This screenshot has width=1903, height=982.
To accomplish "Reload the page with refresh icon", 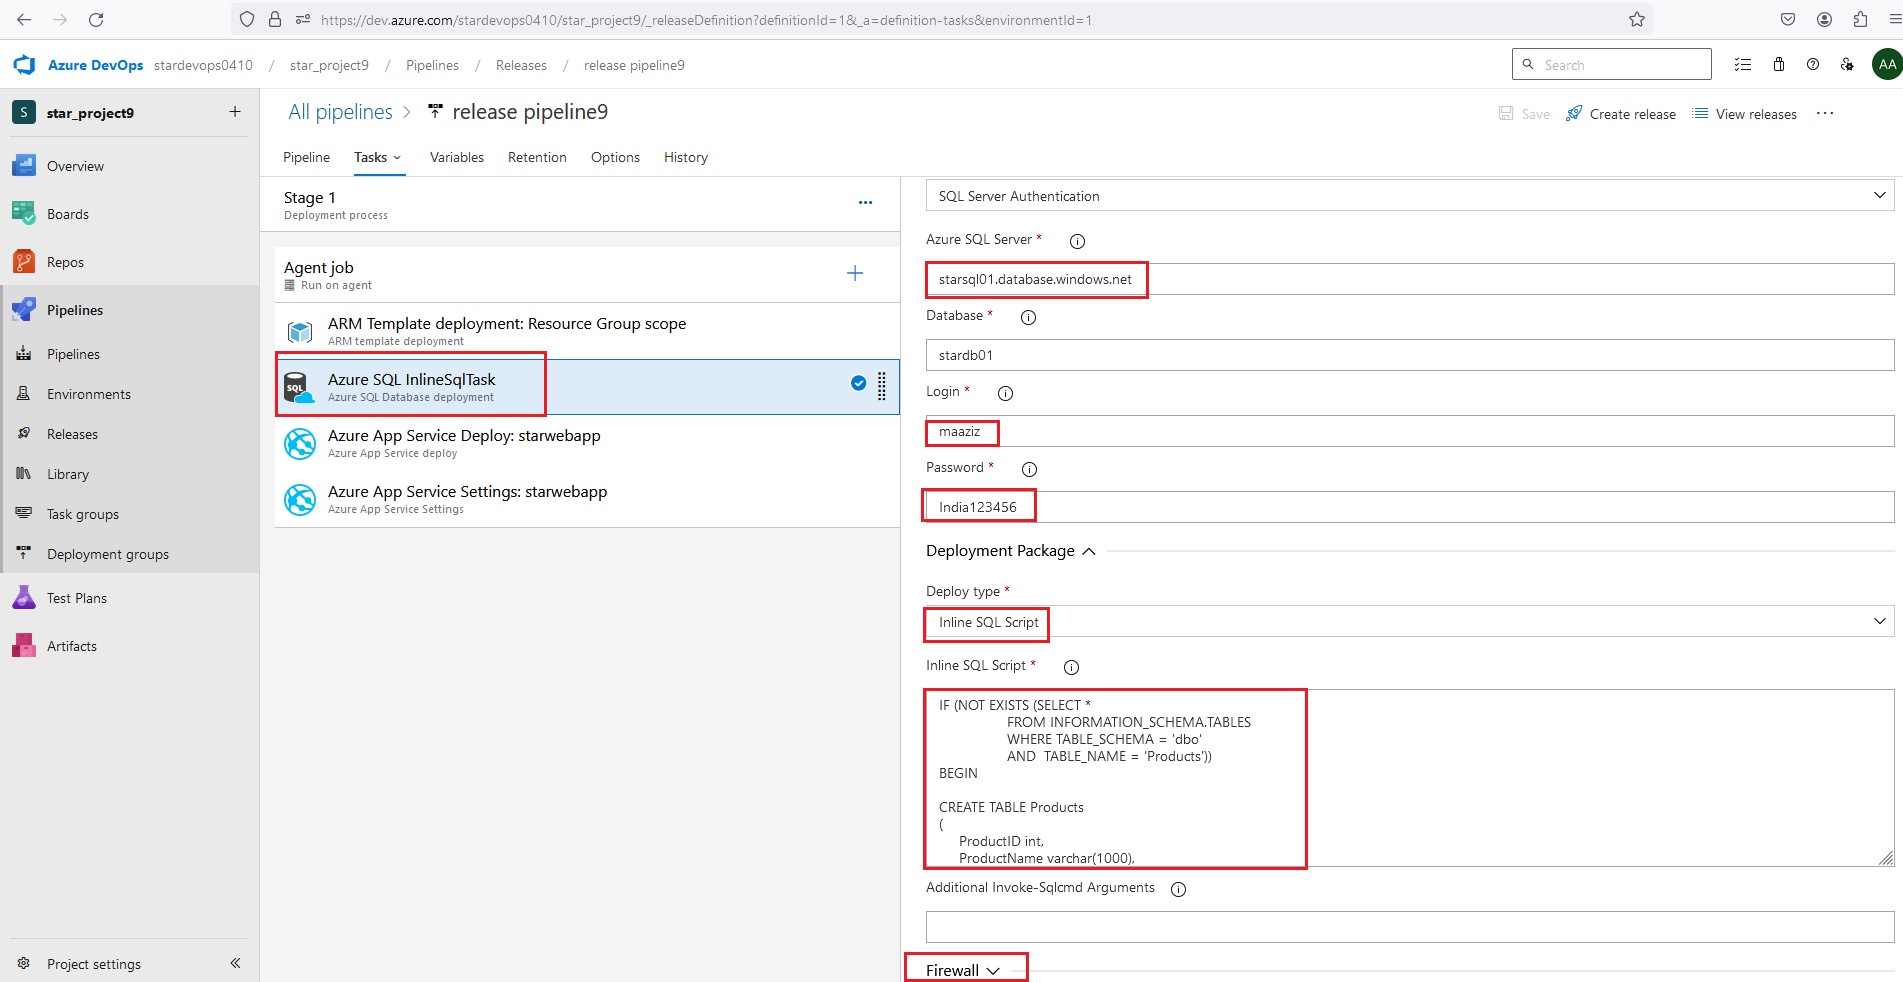I will [x=96, y=19].
